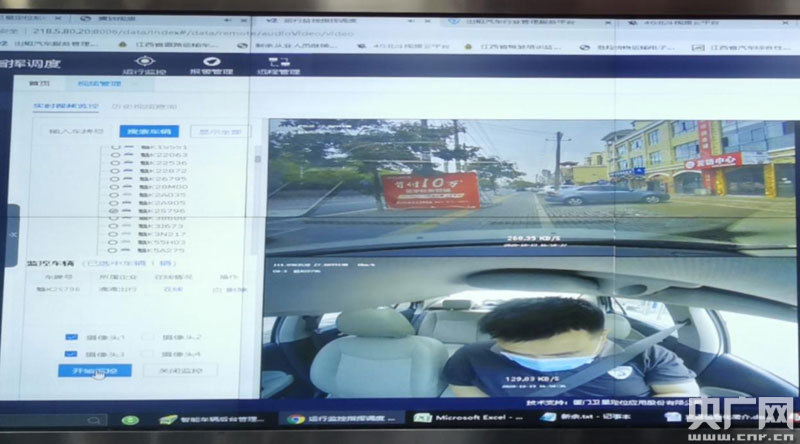This screenshot has height=444, width=800.
Task: Enable the 摄像头2 camera checkbox
Action: [147, 337]
